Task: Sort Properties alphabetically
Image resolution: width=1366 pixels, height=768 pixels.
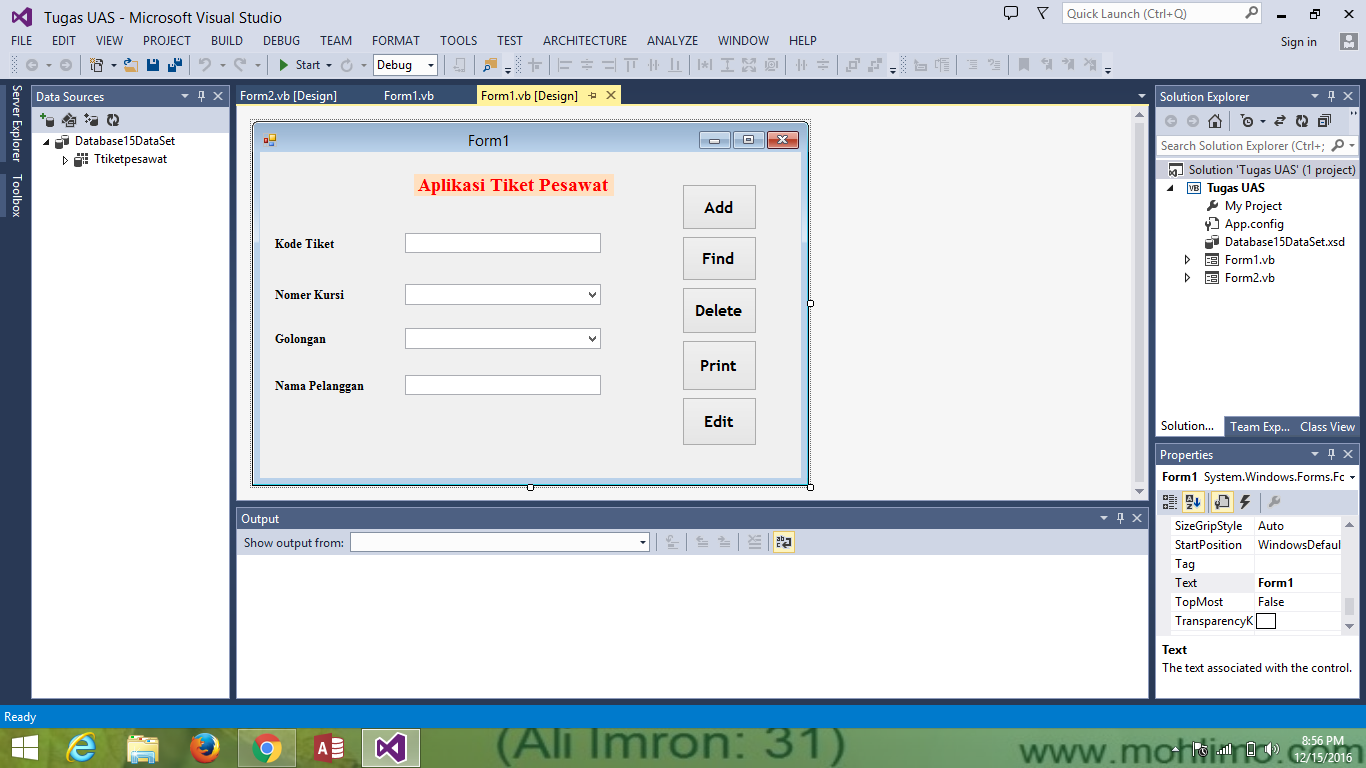Action: 1194,501
